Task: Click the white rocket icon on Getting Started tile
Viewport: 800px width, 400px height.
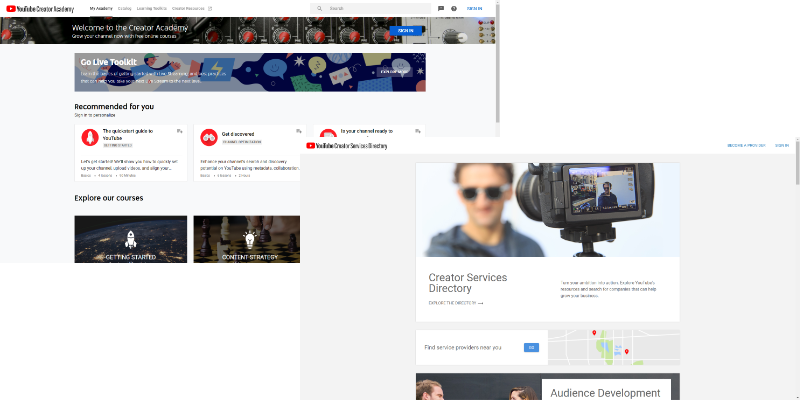Action: pos(131,239)
